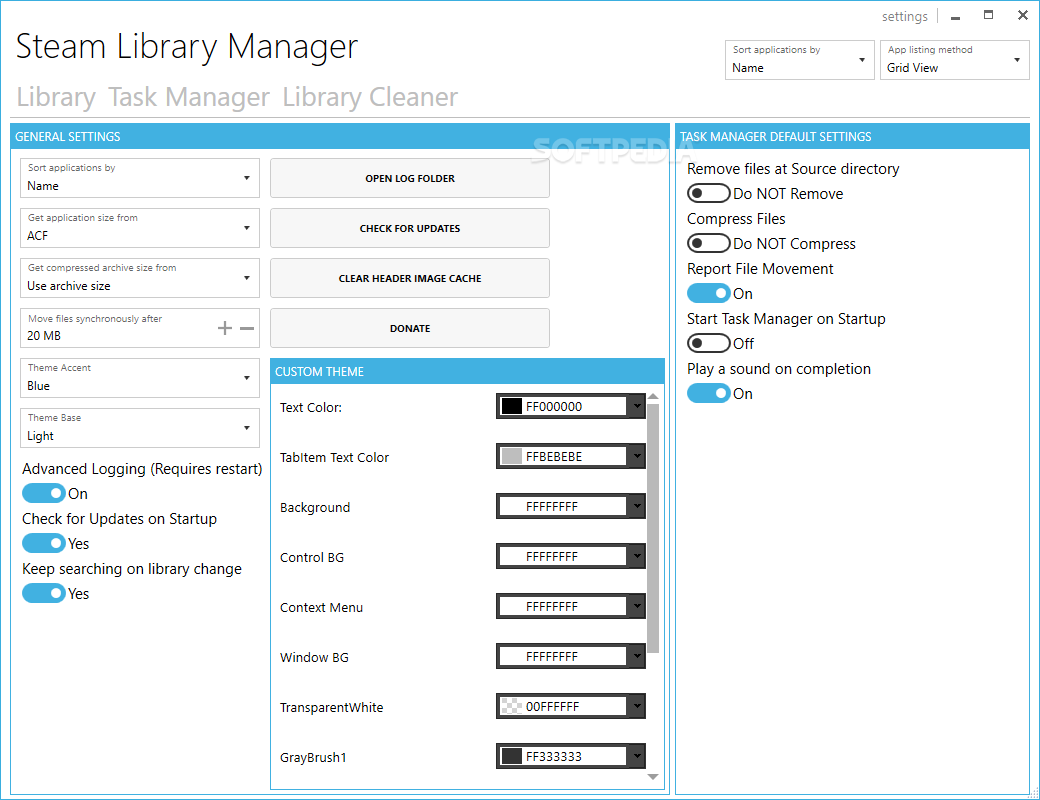Click the Custom Theme scrollbar thumb
The height and width of the screenshot is (800, 1040).
pyautogui.click(x=653, y=528)
